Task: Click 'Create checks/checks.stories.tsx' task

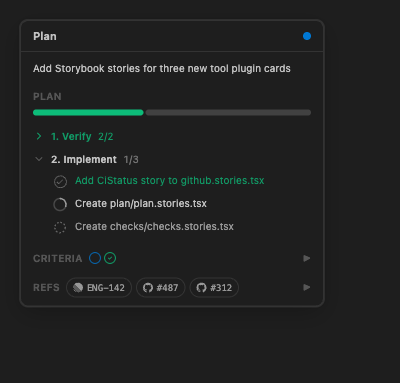Action: [x=154, y=227]
